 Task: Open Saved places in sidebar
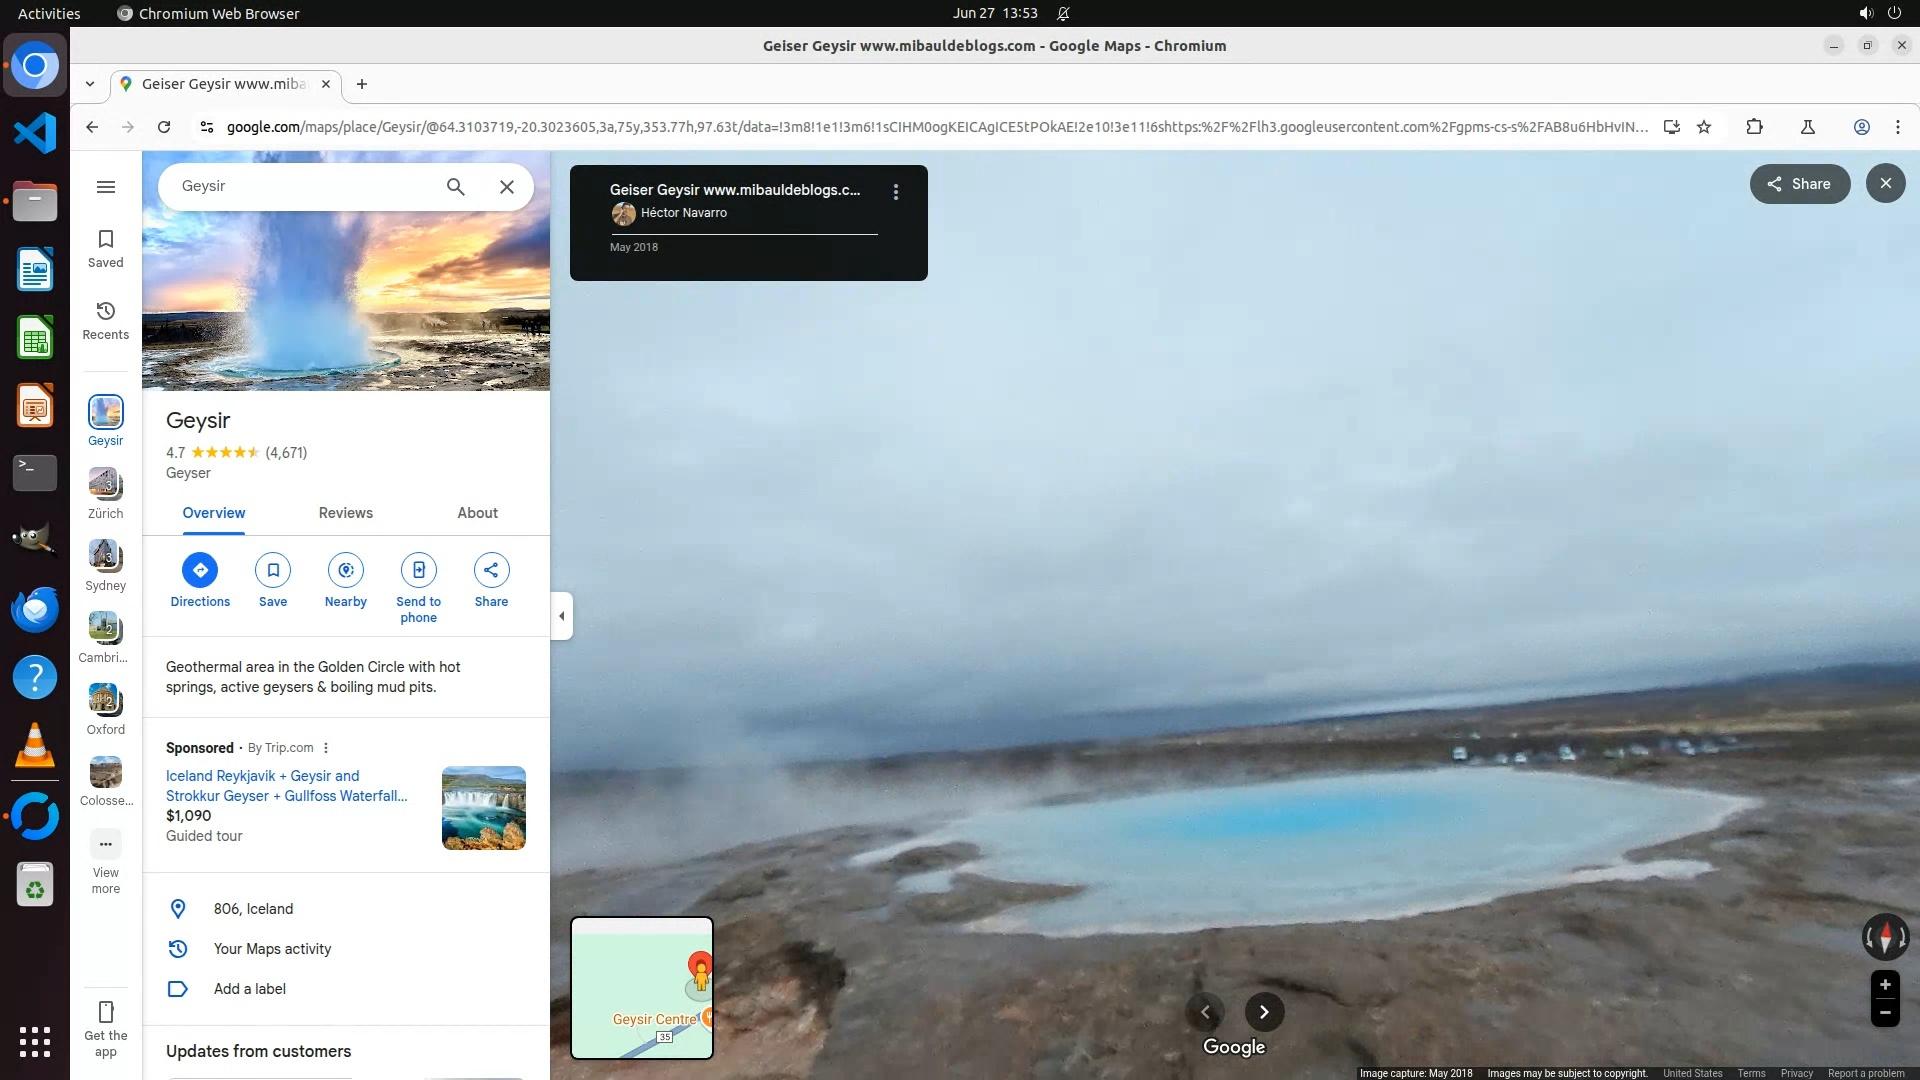coord(105,248)
